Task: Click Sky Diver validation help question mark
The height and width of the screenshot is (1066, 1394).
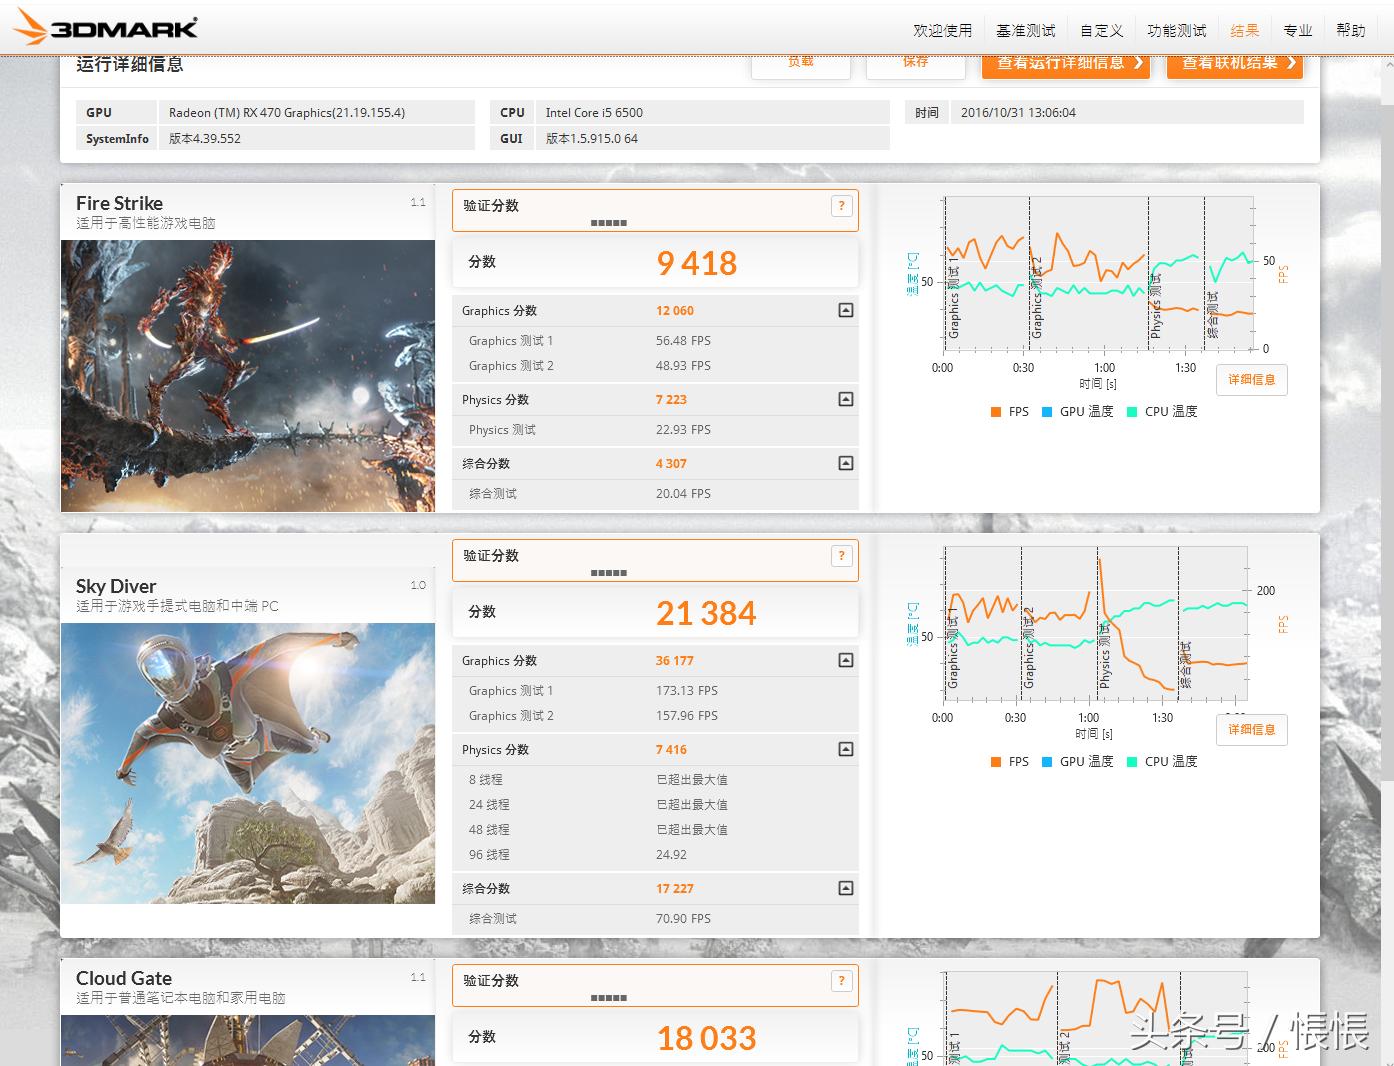Action: pyautogui.click(x=841, y=556)
